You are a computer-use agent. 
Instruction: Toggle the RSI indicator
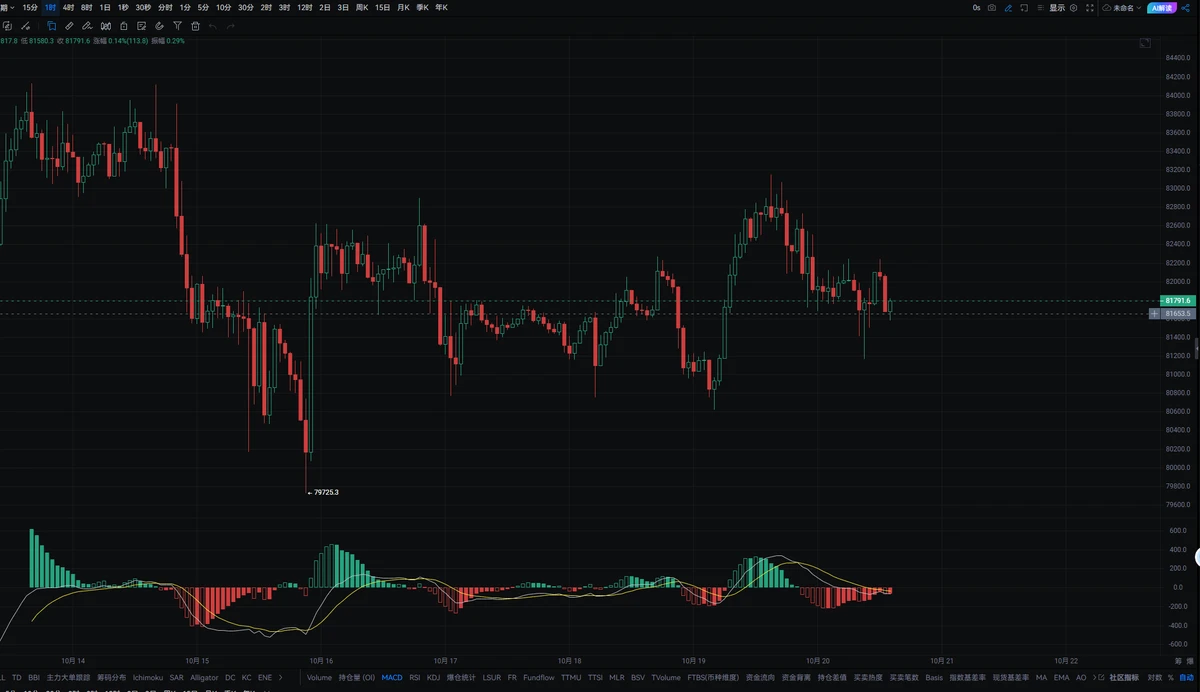pyautogui.click(x=415, y=677)
